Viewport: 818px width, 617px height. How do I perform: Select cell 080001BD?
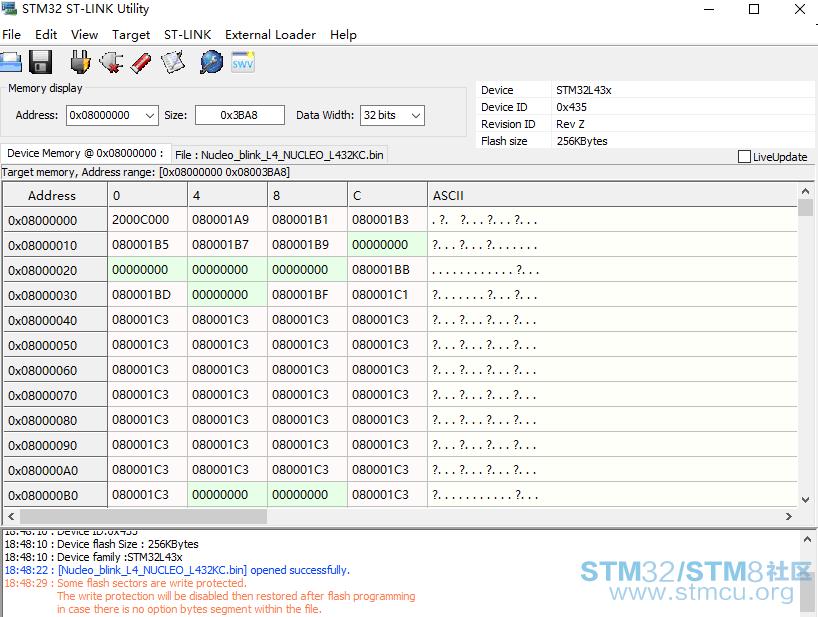point(148,295)
